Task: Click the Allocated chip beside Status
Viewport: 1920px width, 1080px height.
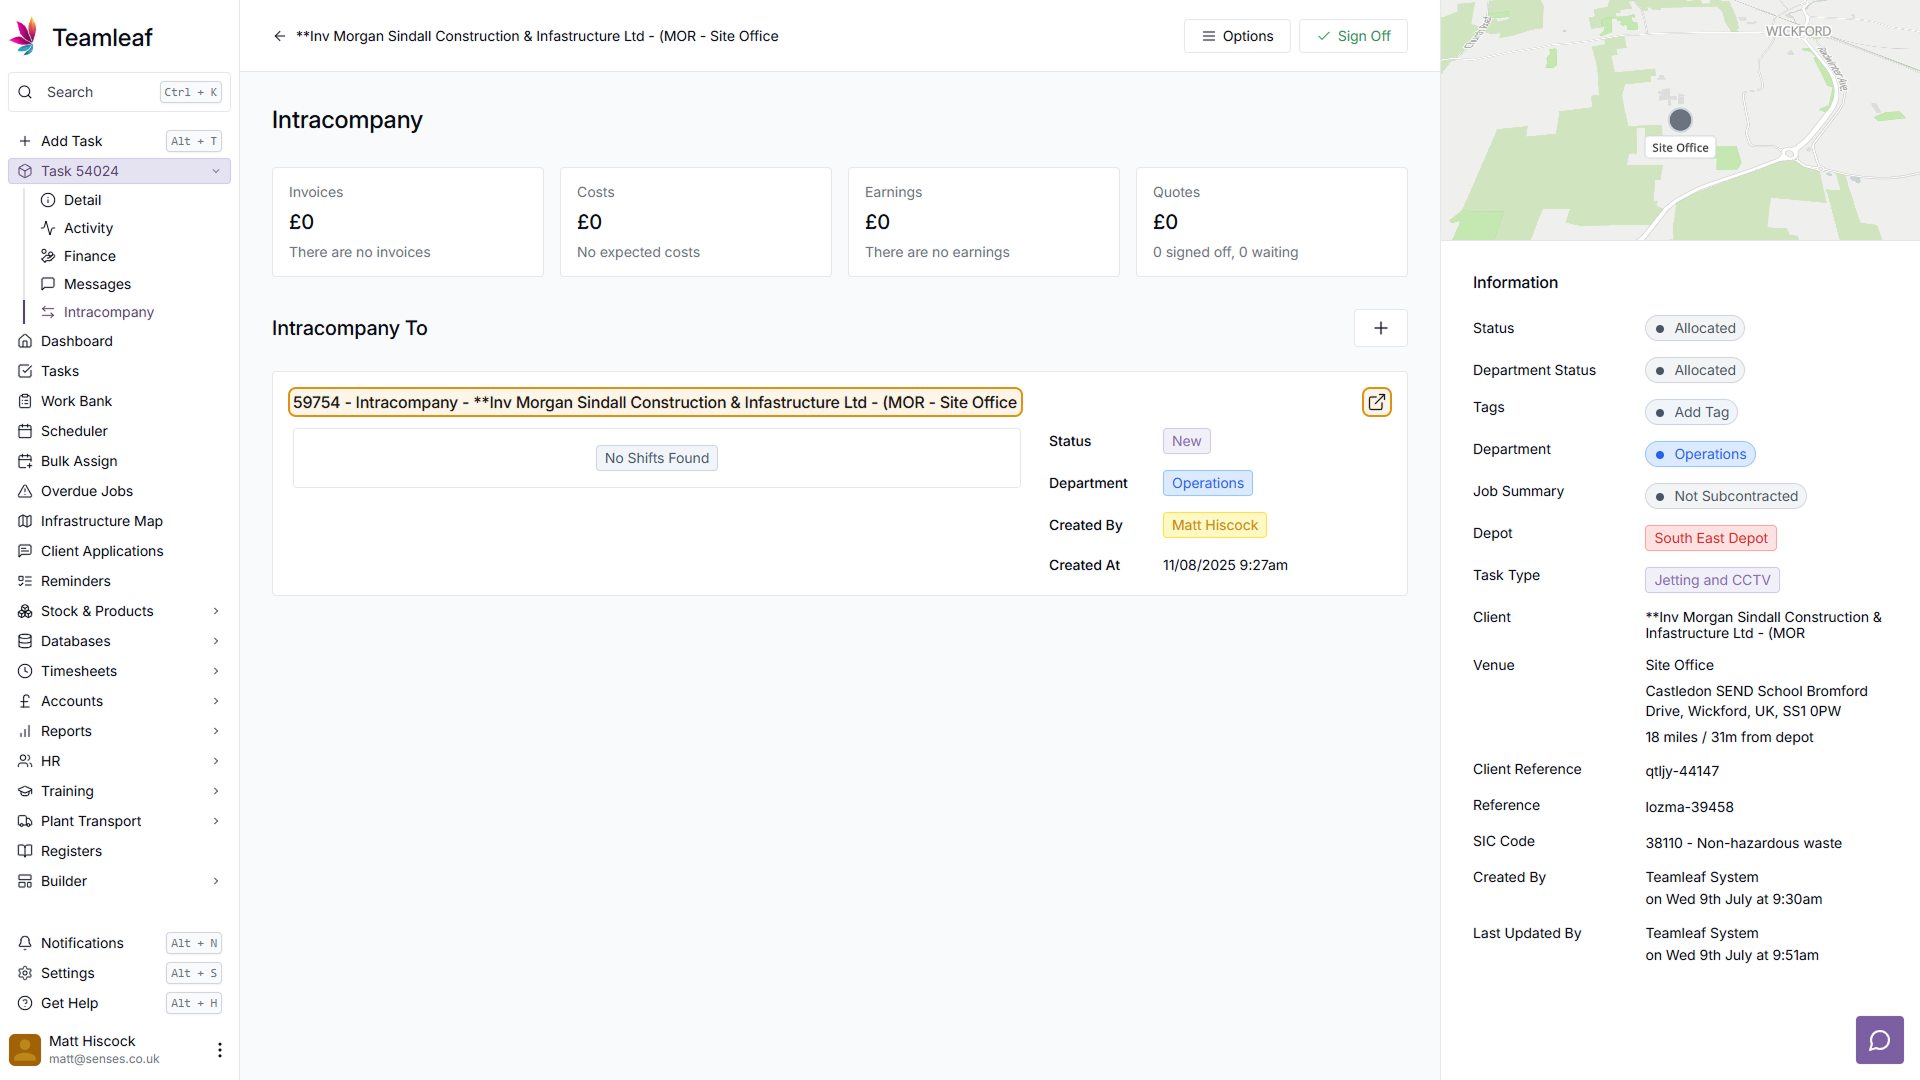Action: [1694, 328]
